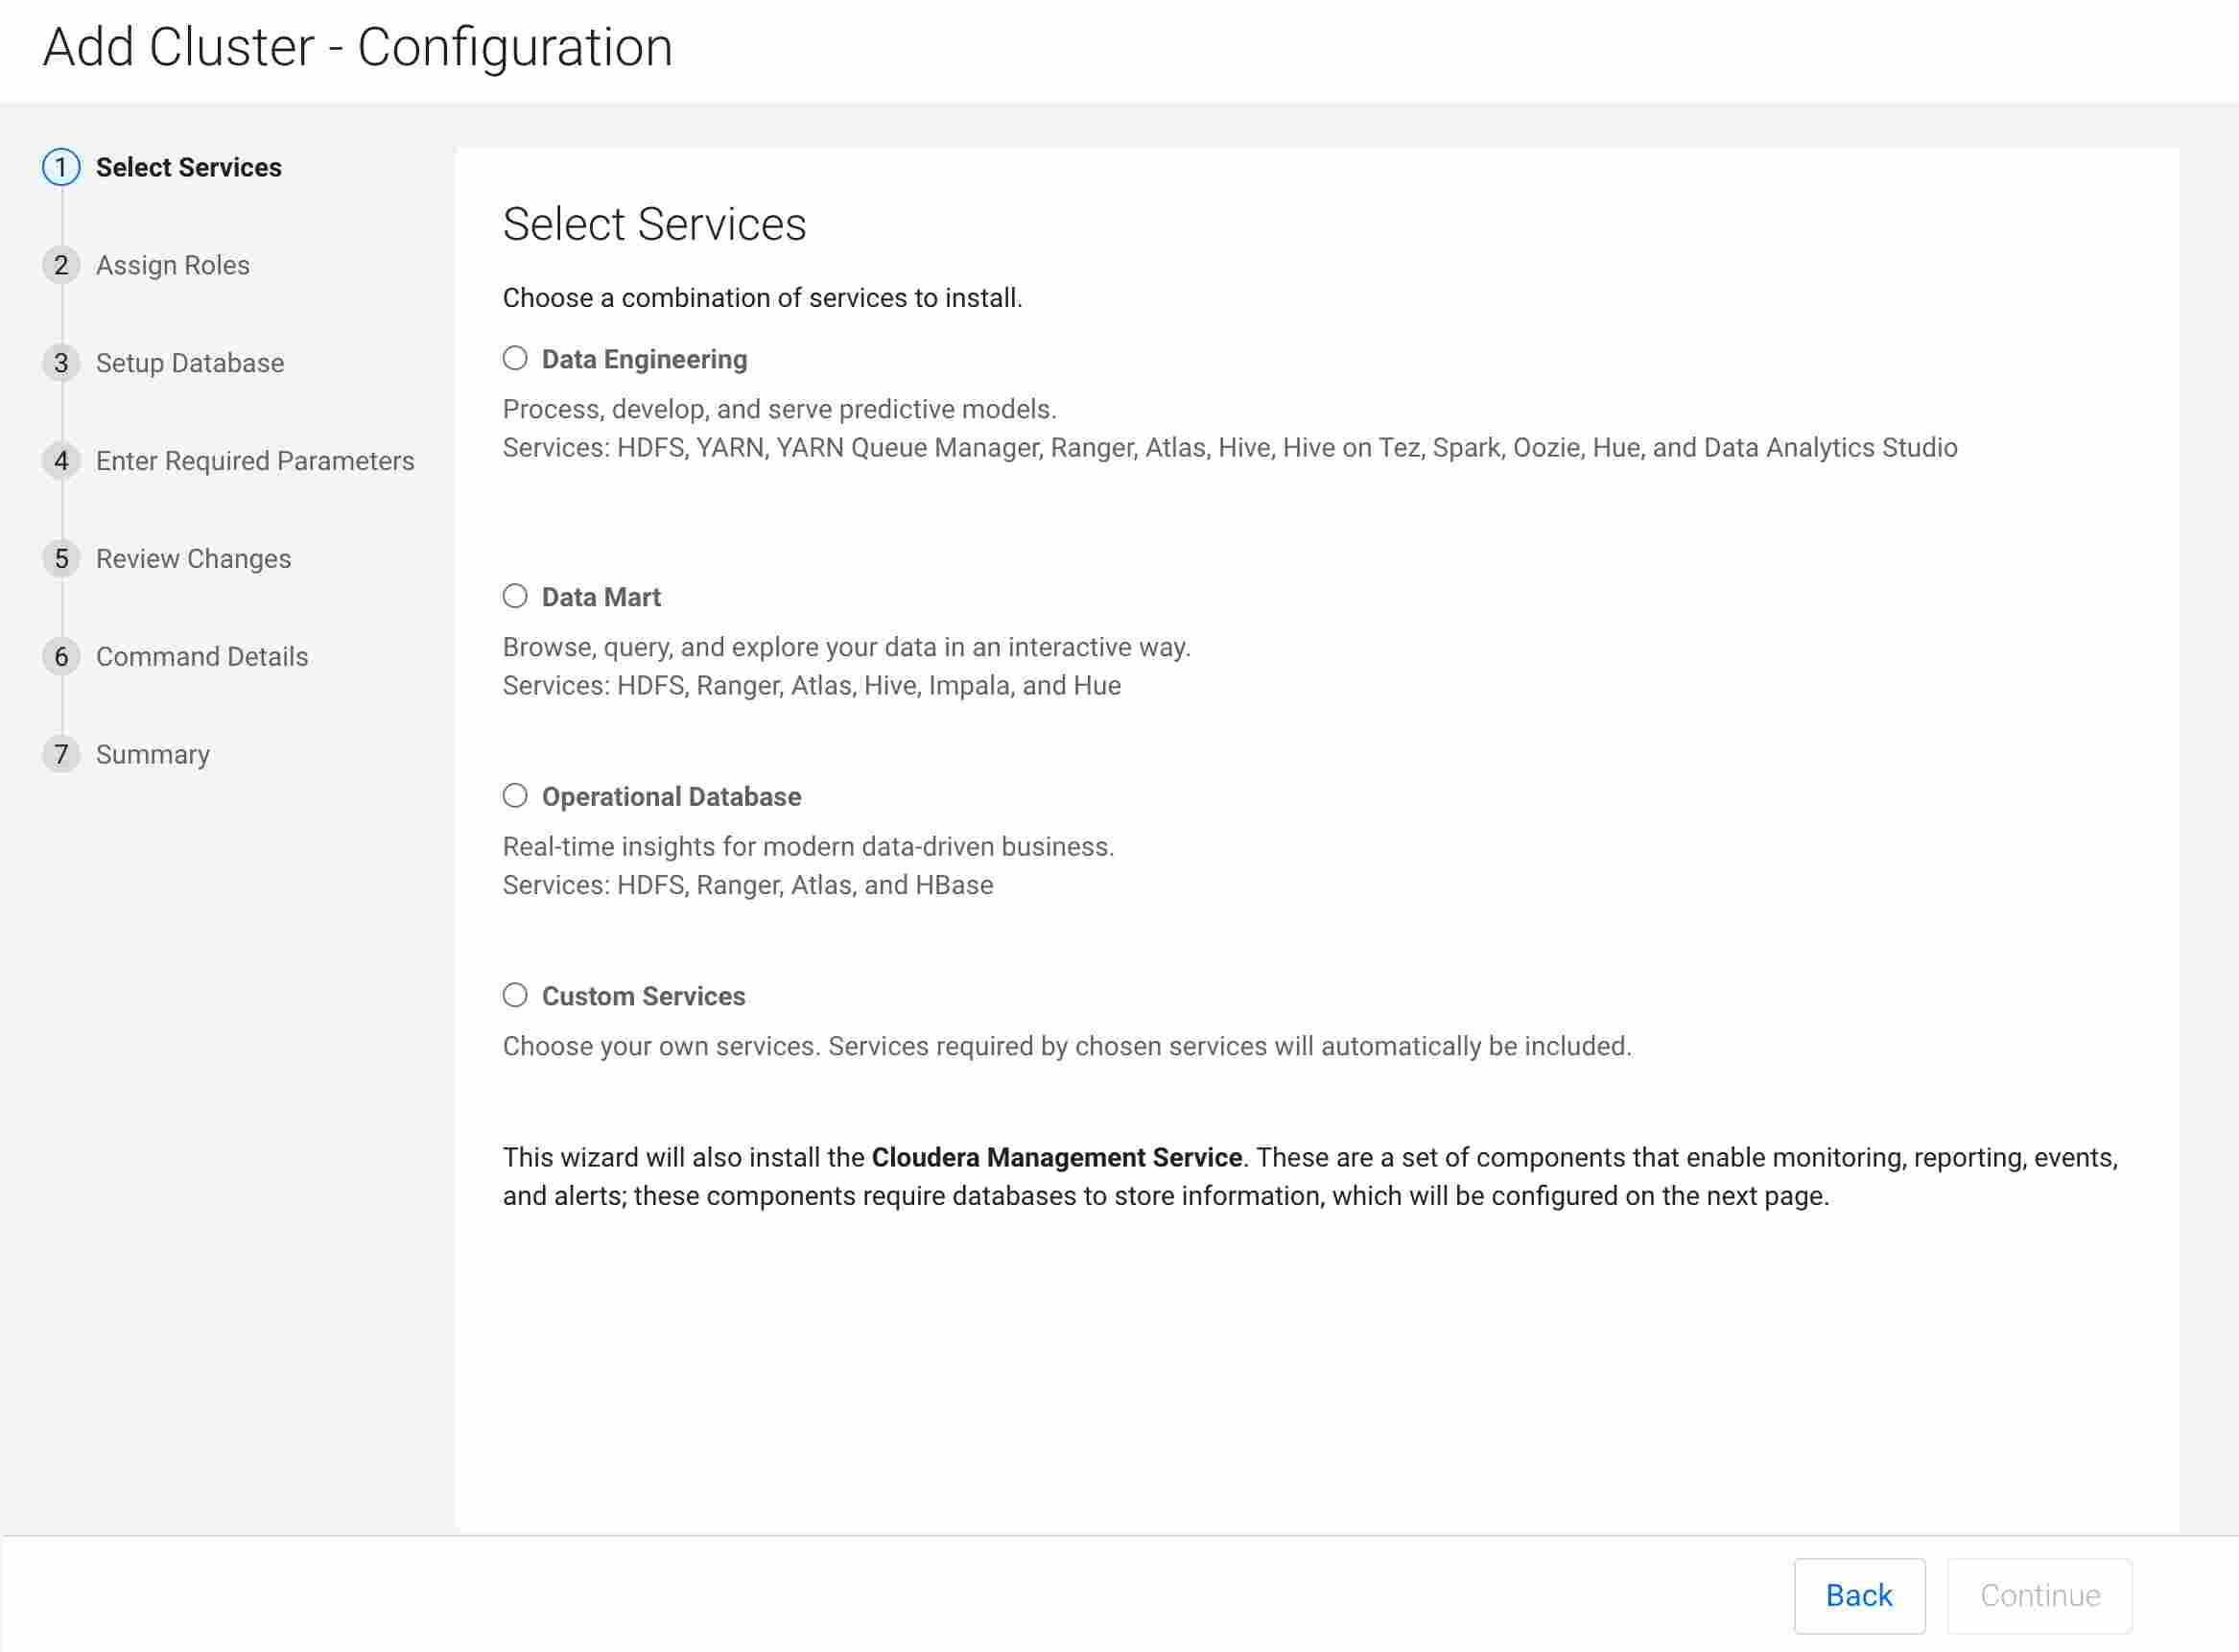Open the Review Changes step
2239x1652 pixels.
194,558
